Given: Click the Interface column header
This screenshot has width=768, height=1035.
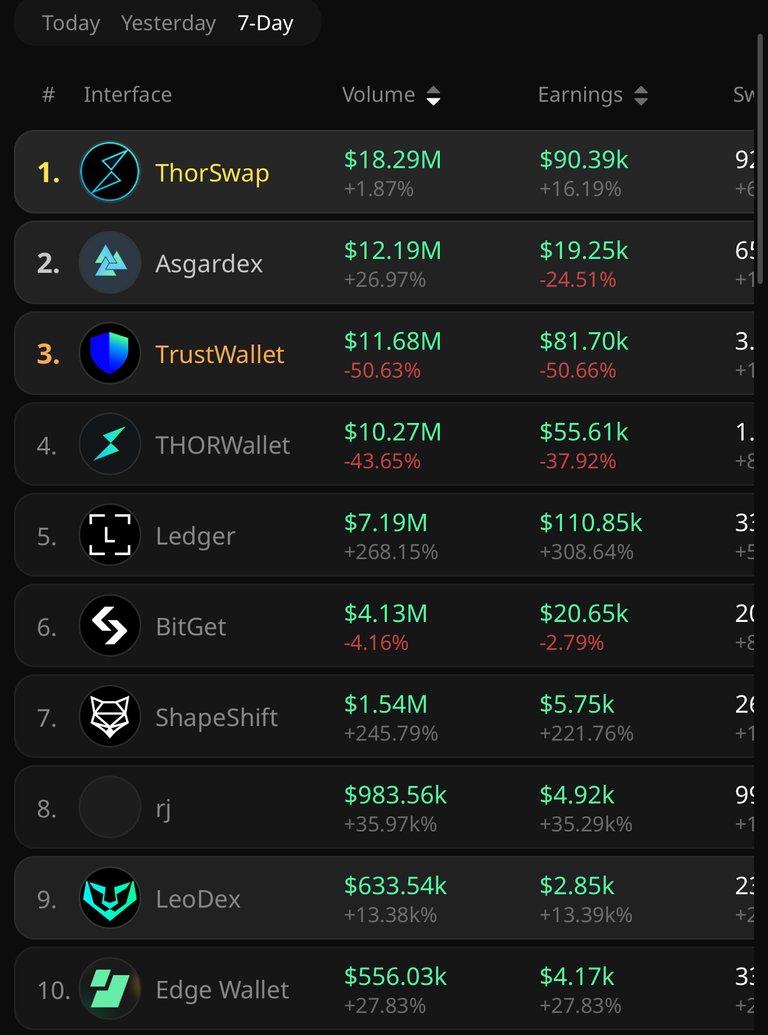Looking at the screenshot, I should pos(127,94).
